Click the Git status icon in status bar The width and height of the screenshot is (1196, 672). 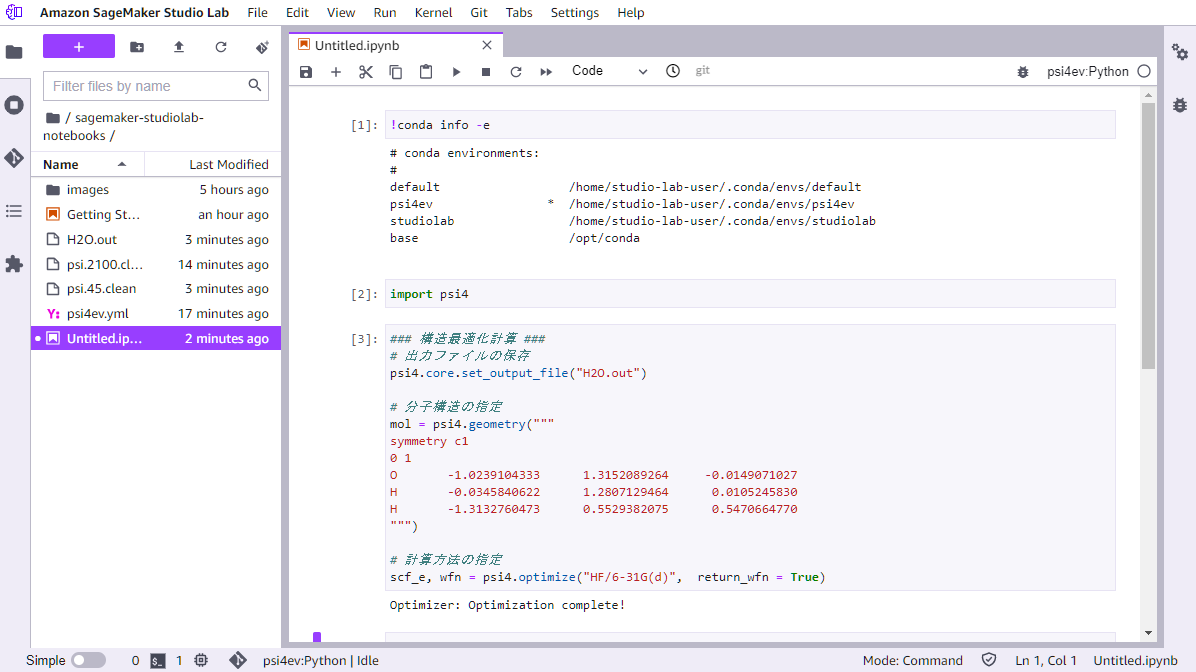[238, 661]
